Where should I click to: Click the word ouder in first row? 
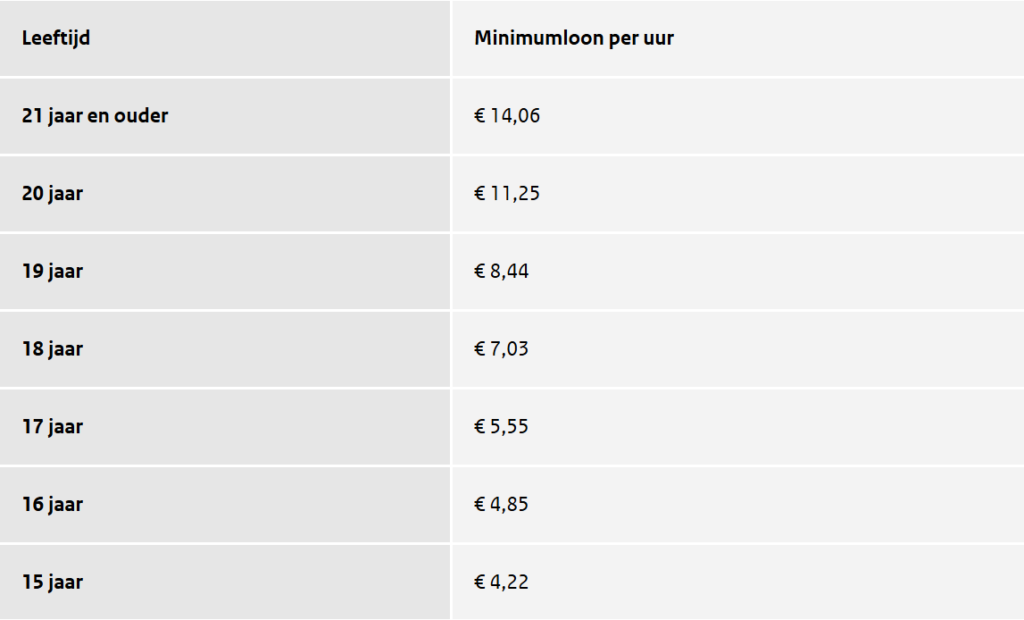pos(144,116)
